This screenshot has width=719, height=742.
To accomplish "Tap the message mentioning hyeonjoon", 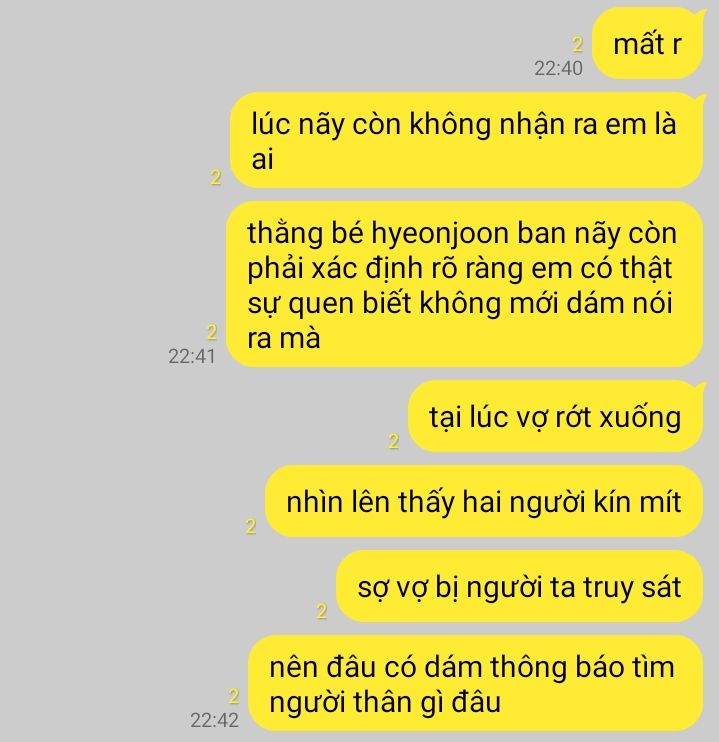I will tap(464, 284).
